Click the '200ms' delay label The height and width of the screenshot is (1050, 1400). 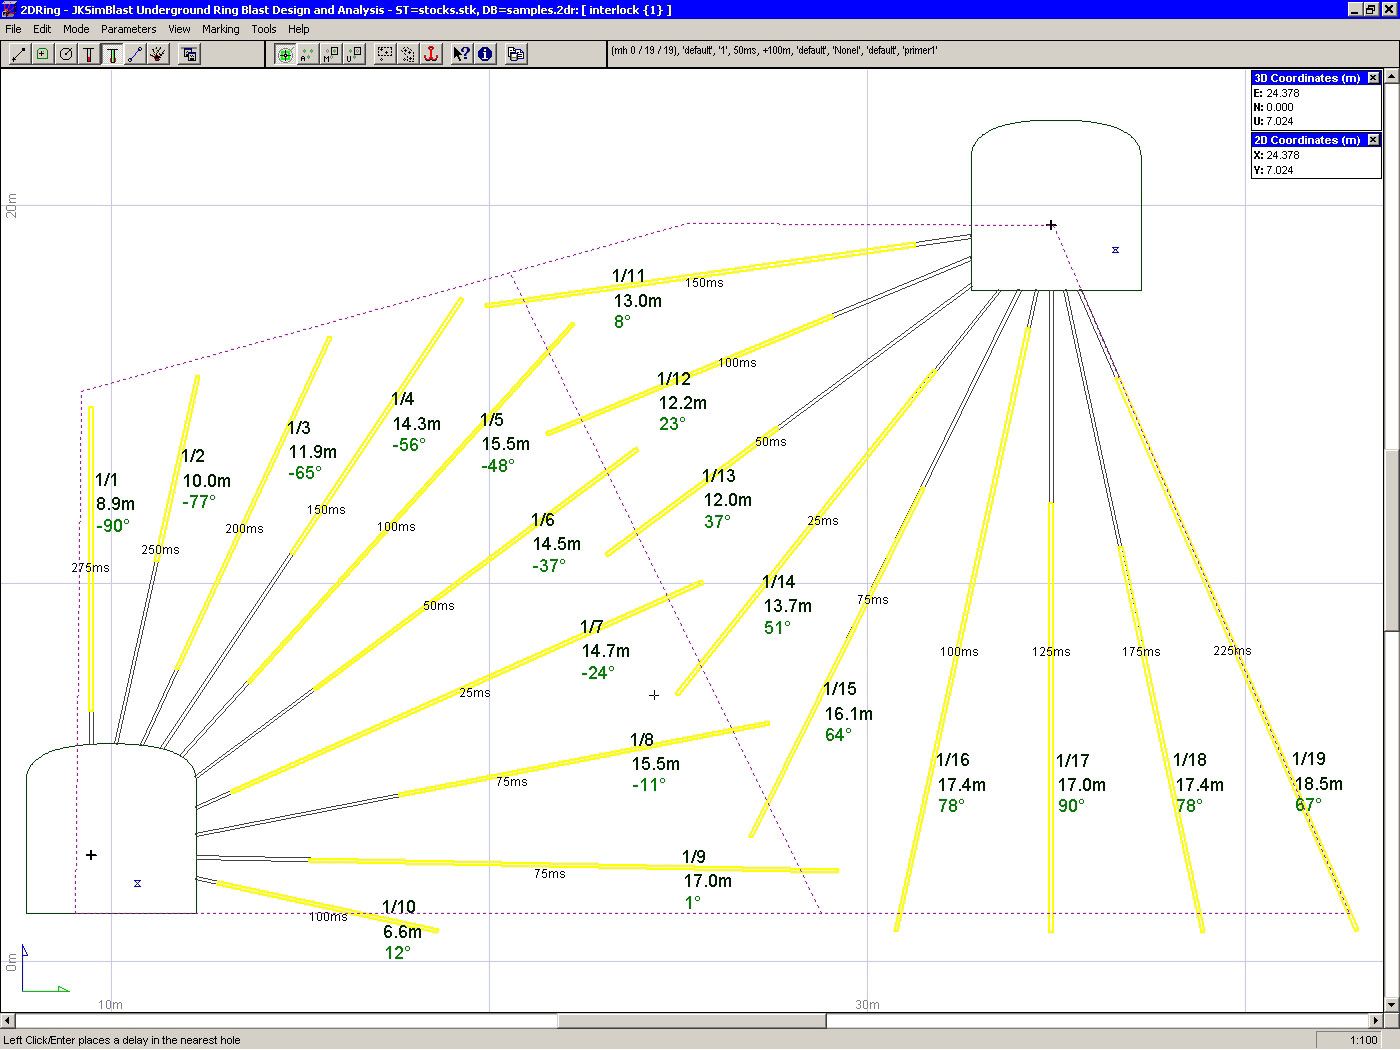[x=244, y=529]
